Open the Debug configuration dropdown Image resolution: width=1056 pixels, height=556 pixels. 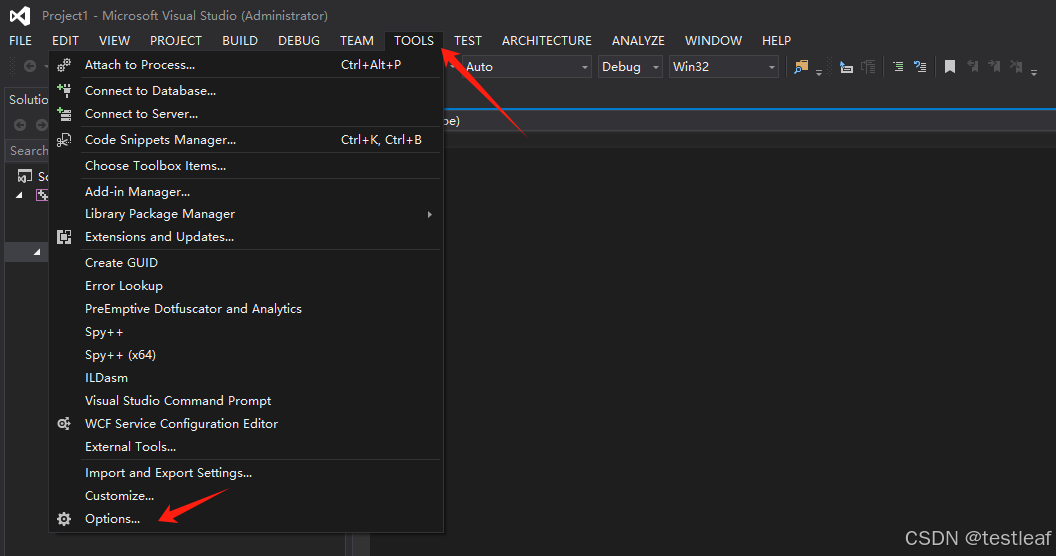click(x=630, y=67)
